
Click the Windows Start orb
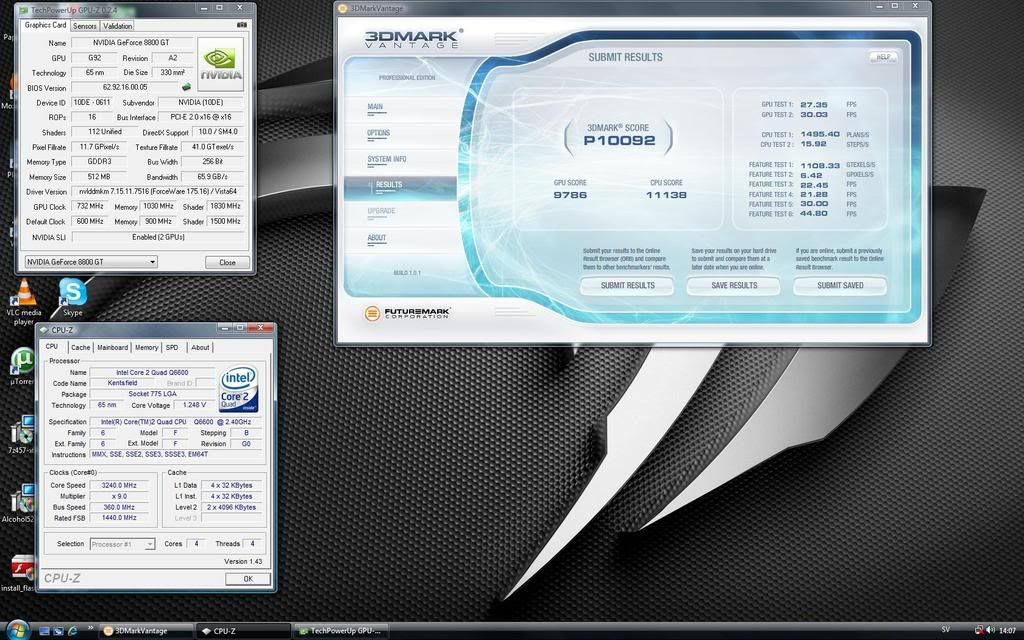click(x=17, y=630)
